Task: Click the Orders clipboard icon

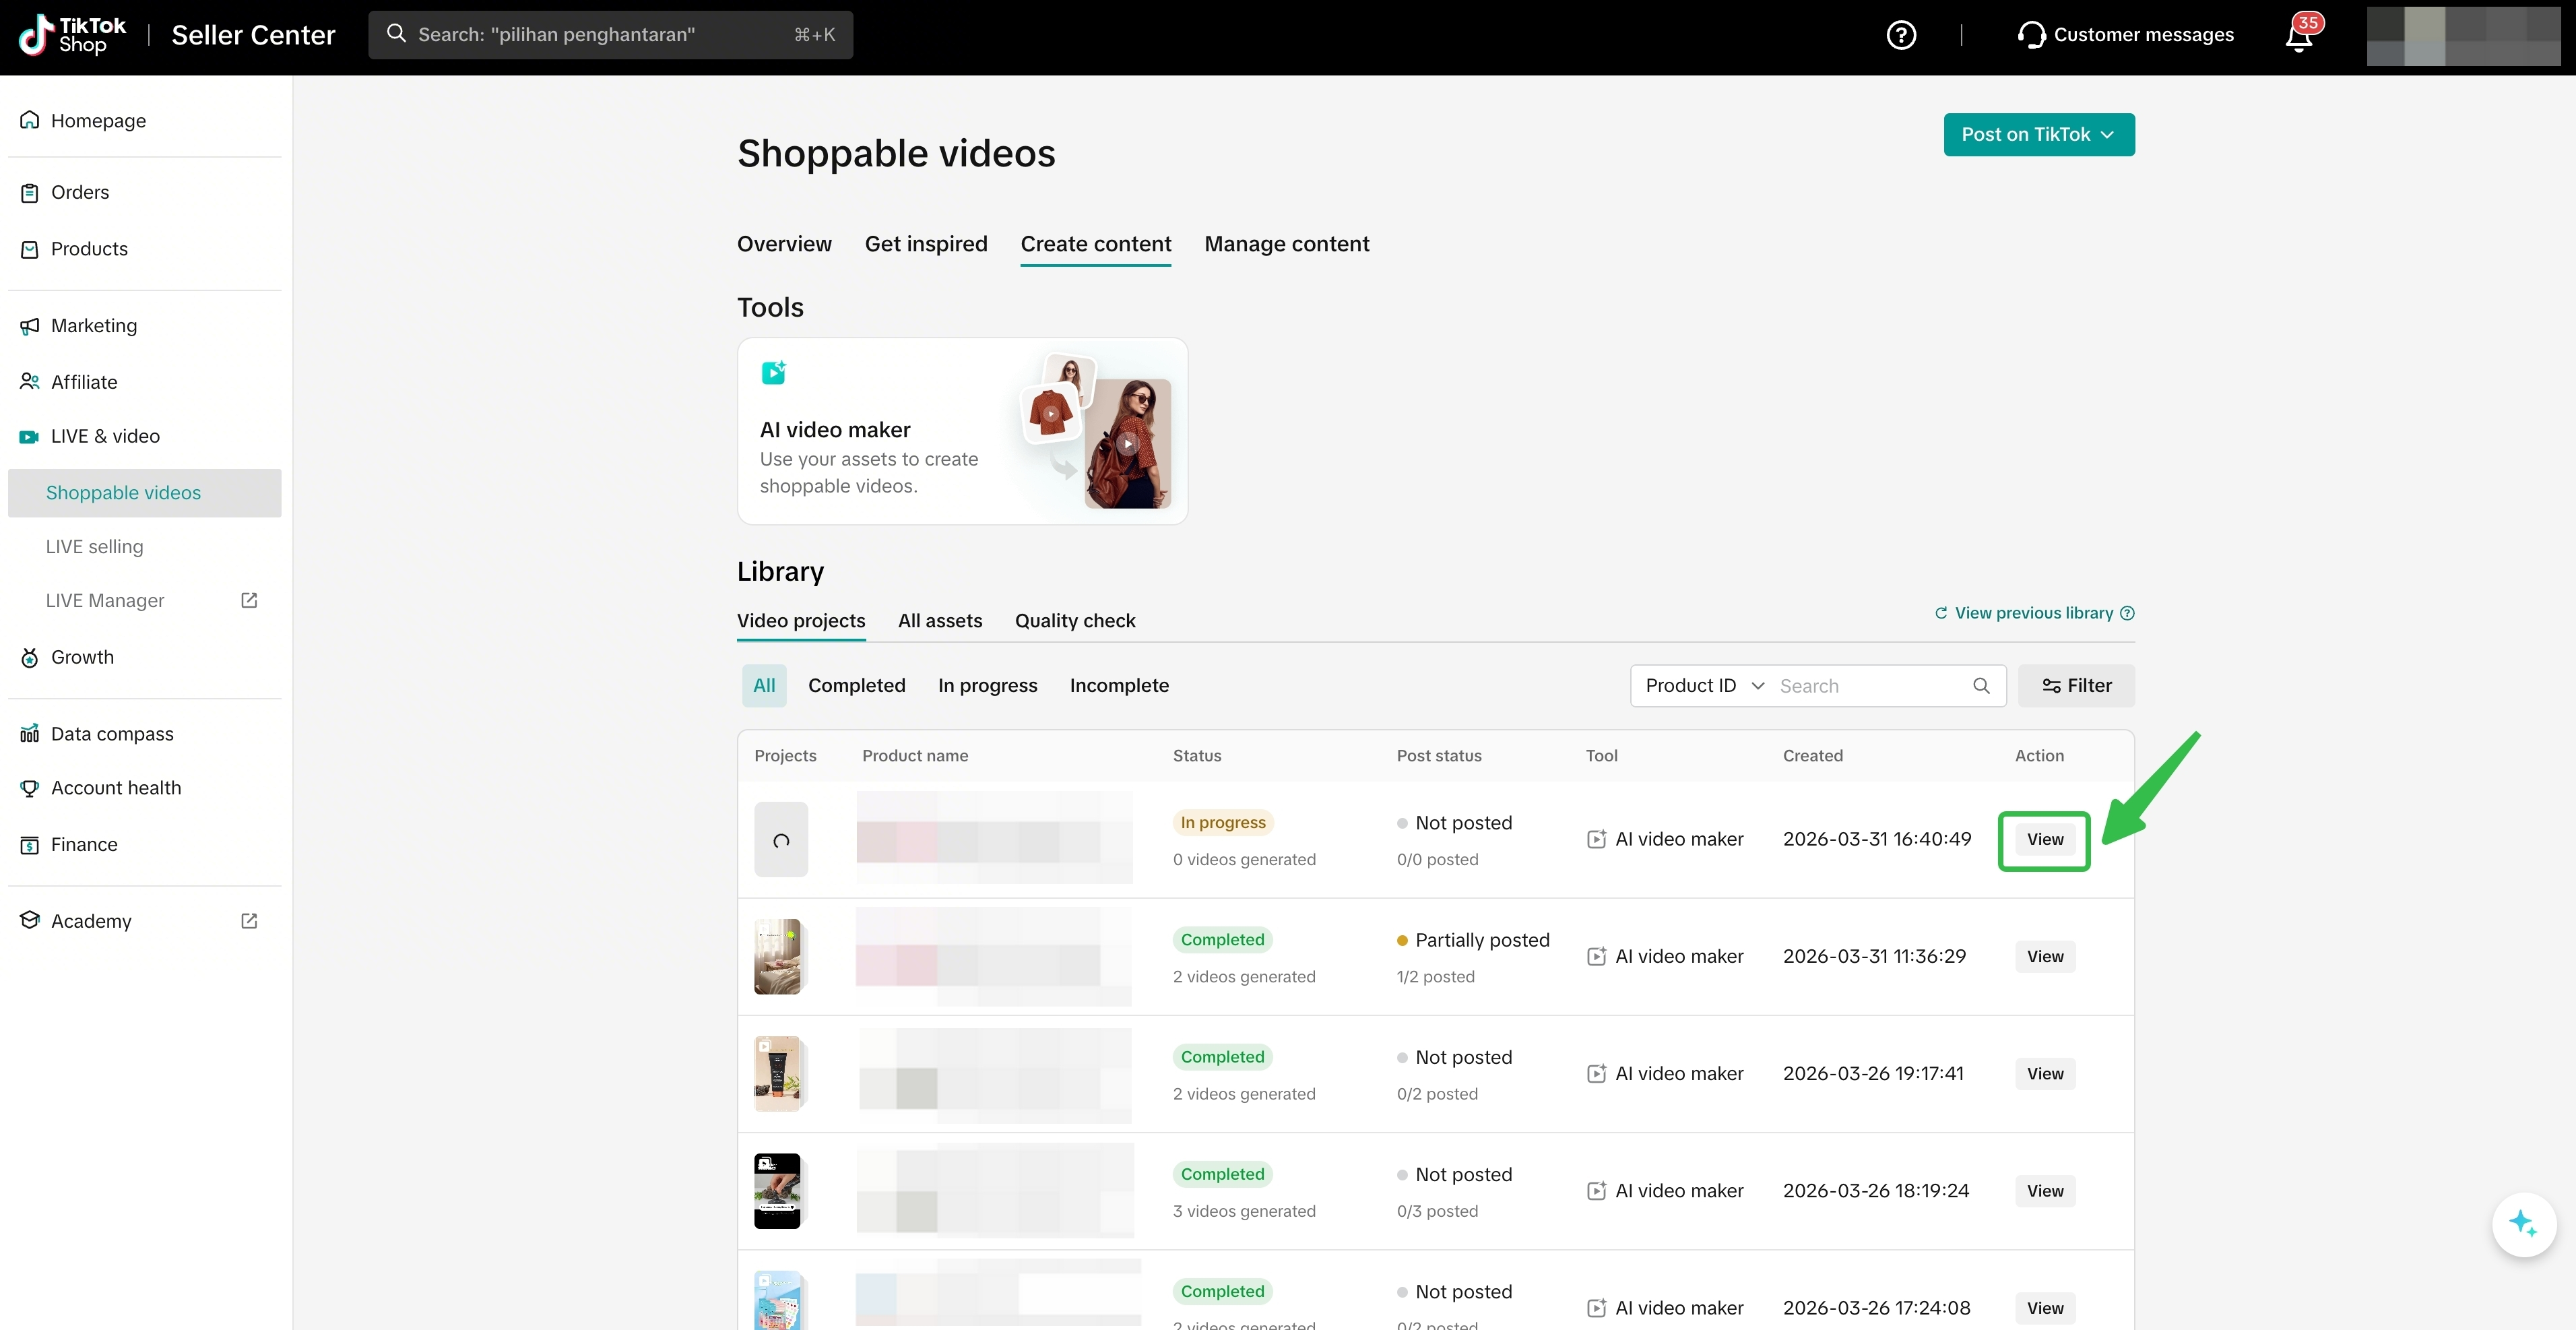Action: (x=30, y=192)
